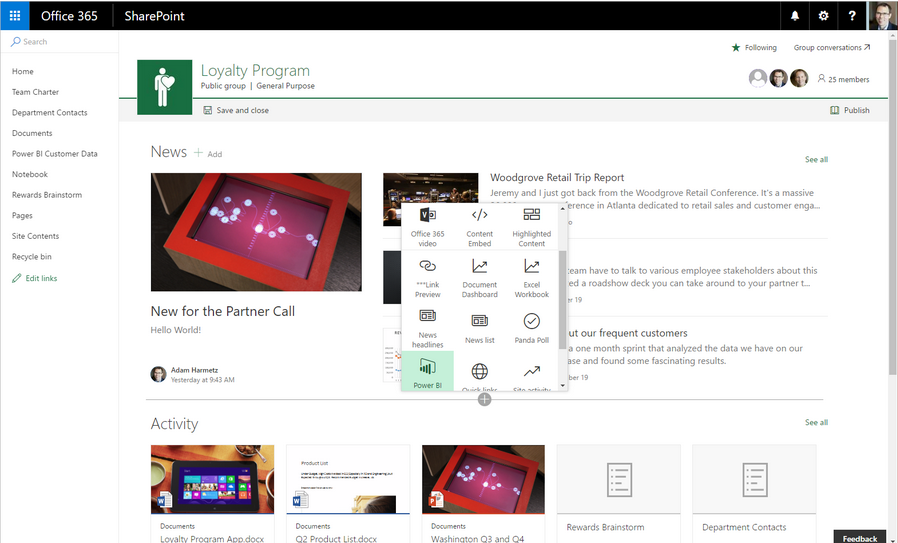Open the settings gear

(823, 16)
